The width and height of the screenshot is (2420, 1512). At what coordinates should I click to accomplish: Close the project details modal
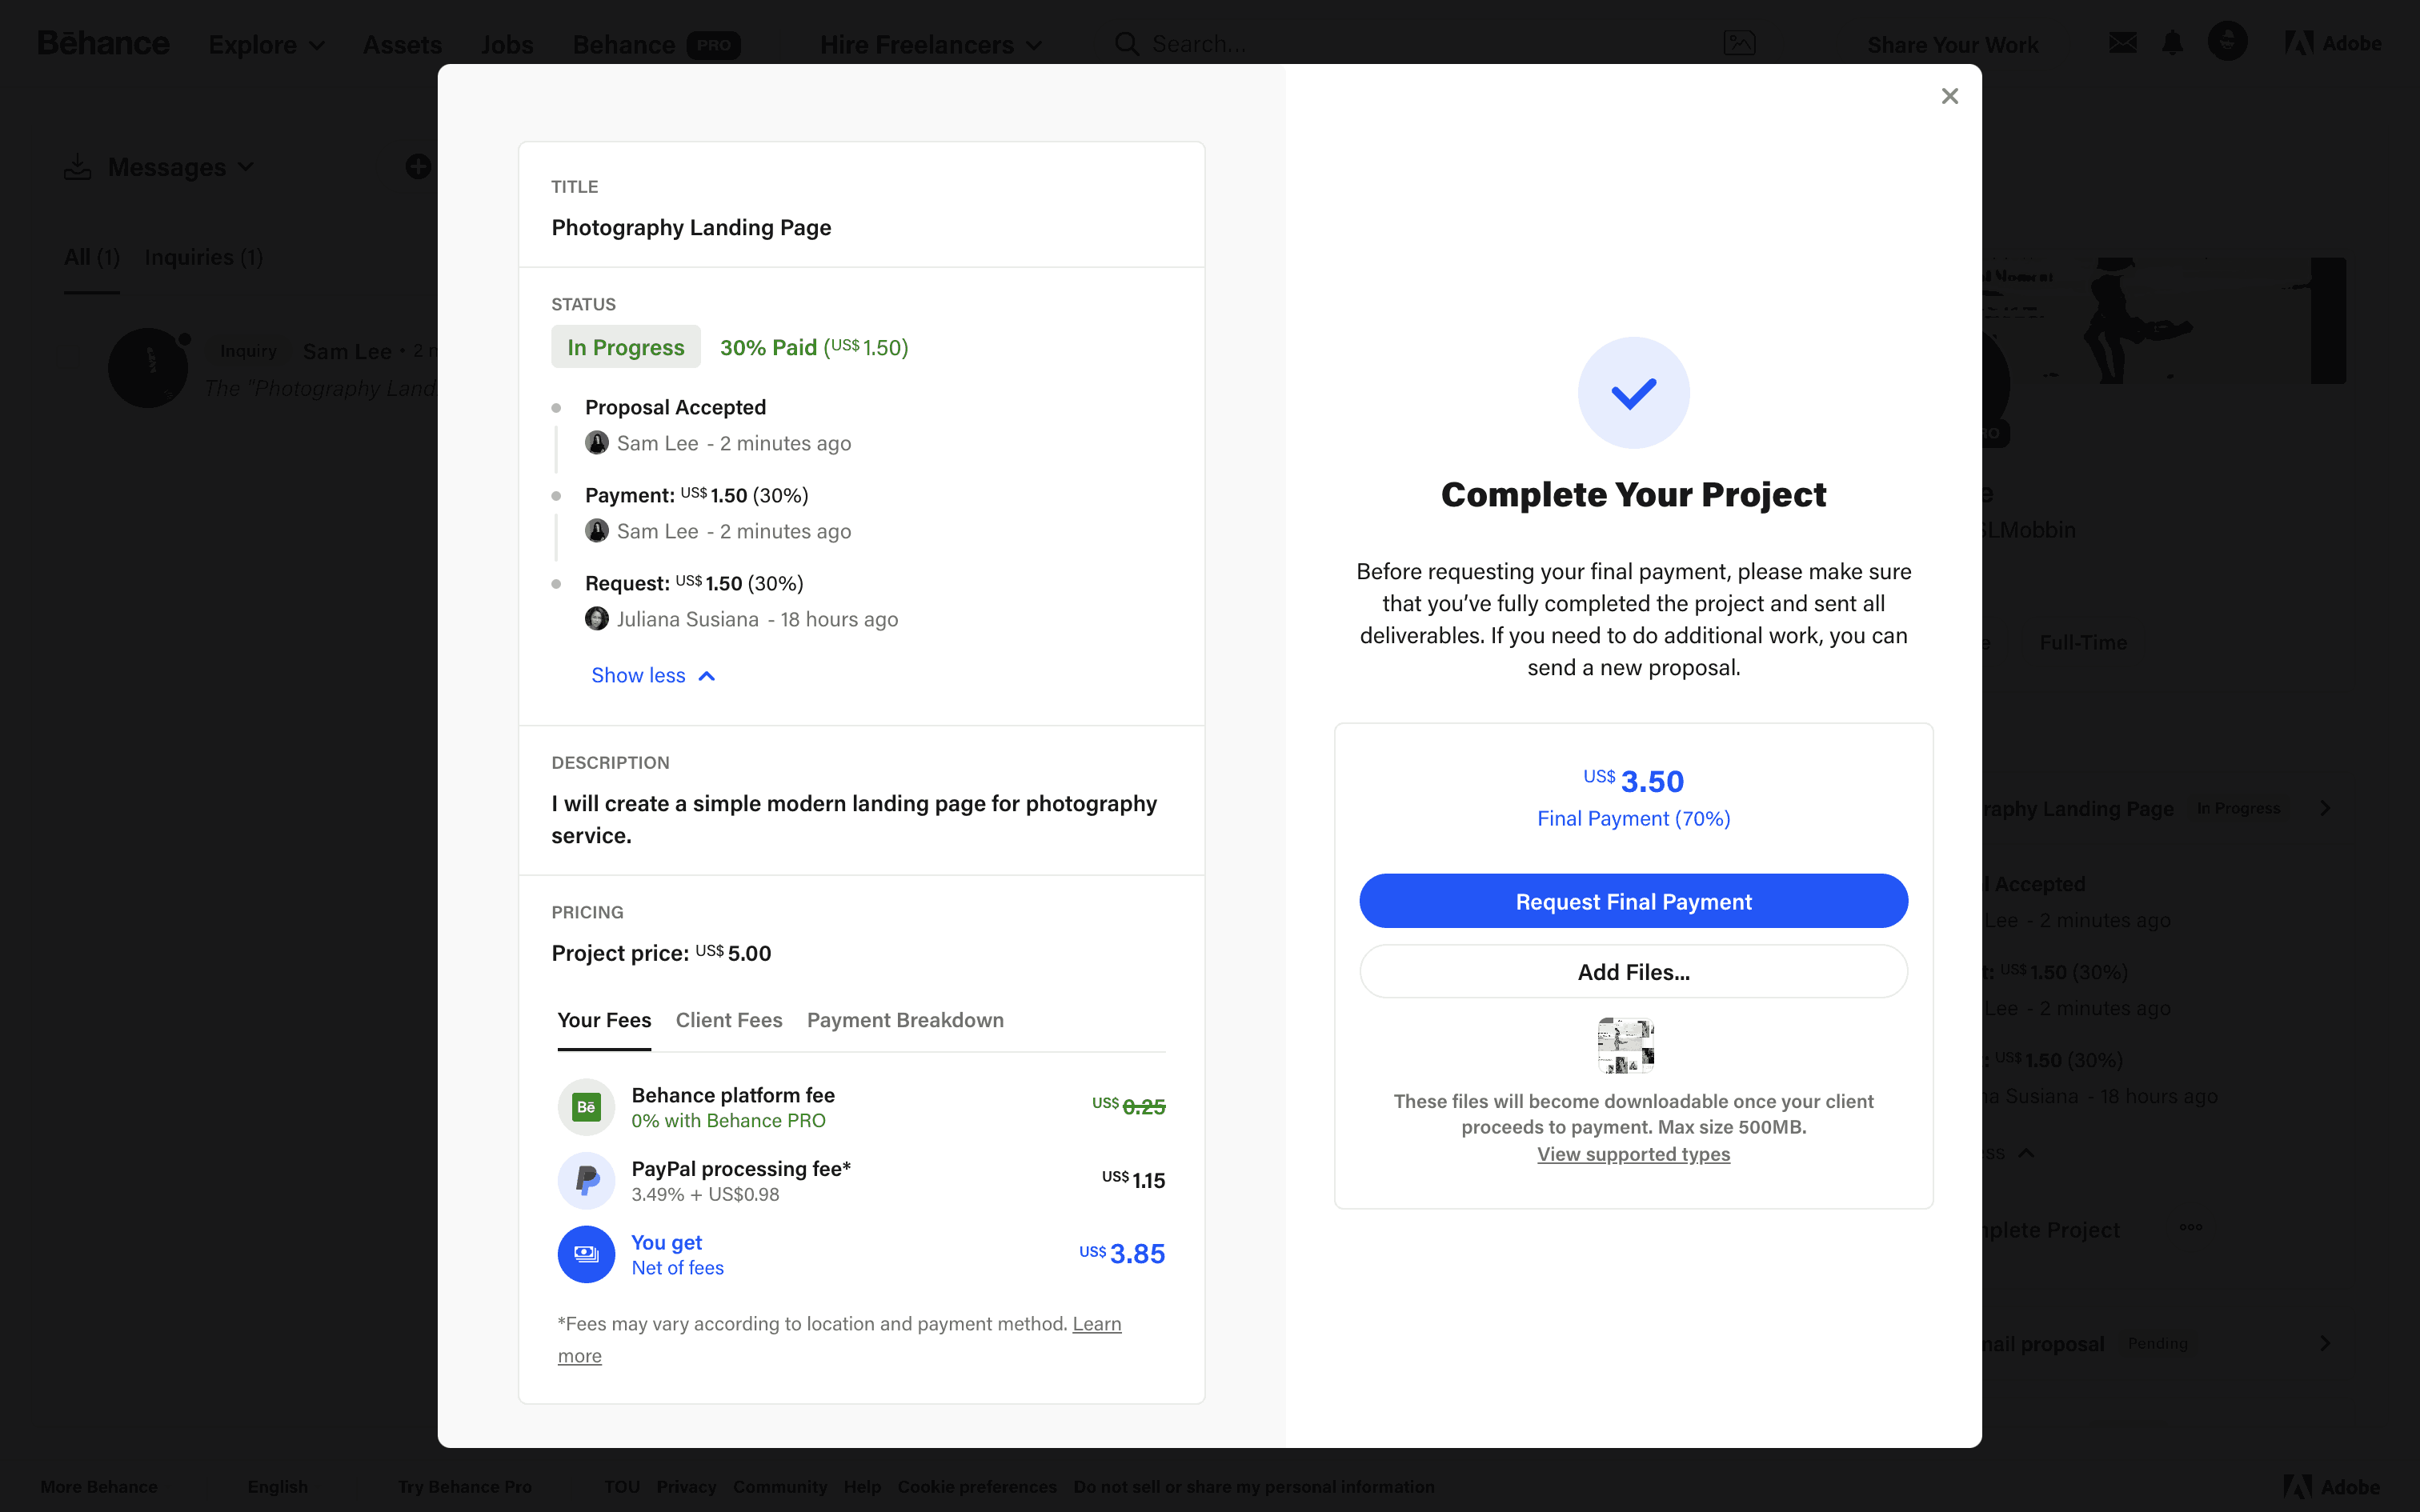(1949, 96)
